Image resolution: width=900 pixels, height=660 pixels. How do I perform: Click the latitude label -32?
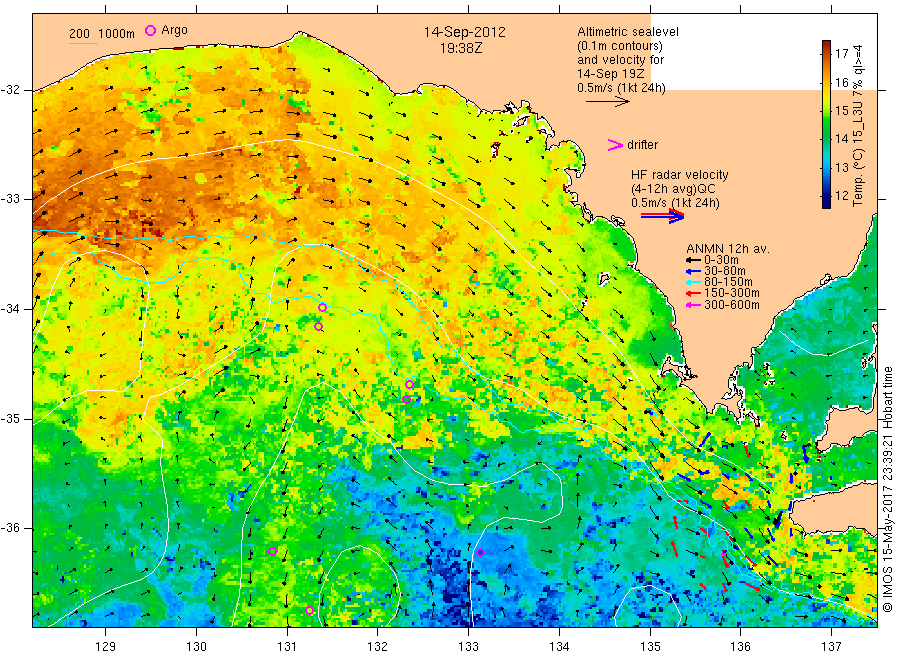point(10,90)
